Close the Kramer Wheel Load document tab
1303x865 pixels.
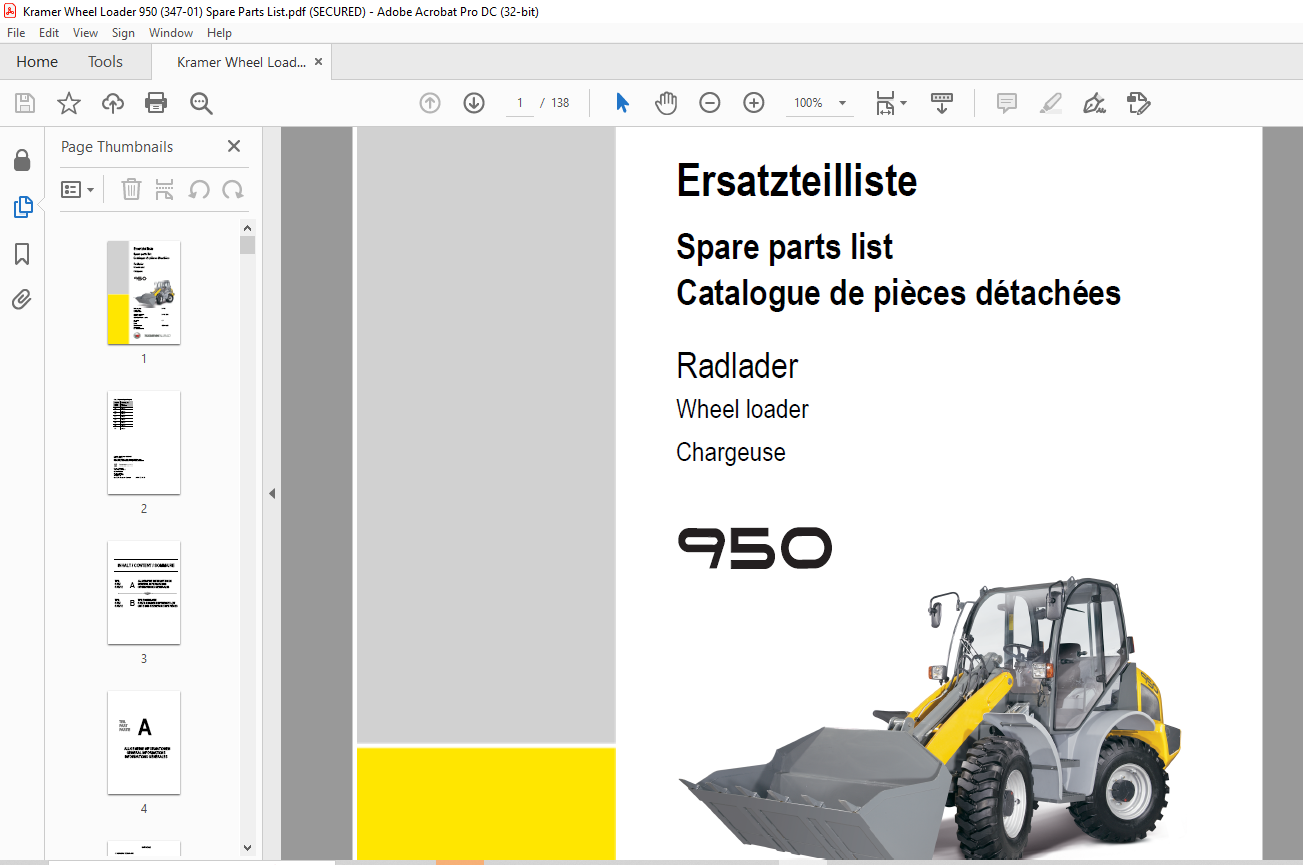pyautogui.click(x=318, y=62)
